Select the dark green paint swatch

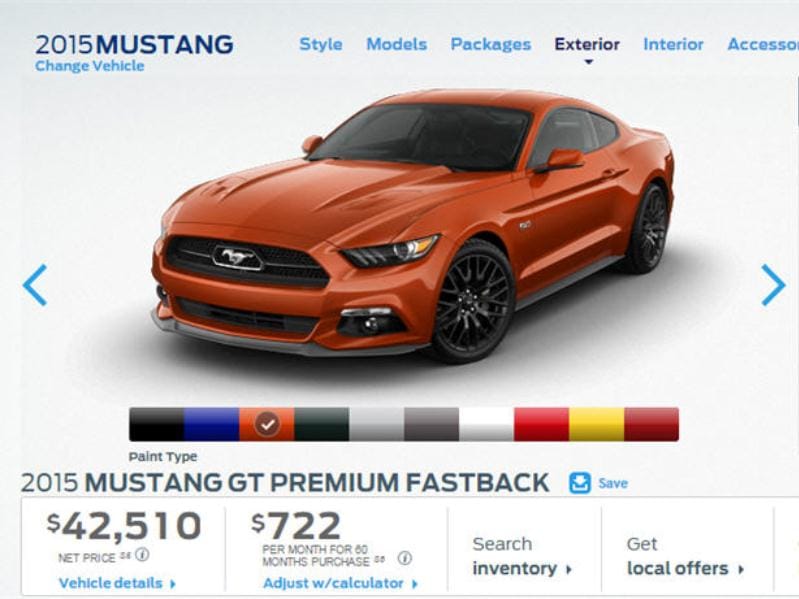tap(322, 424)
